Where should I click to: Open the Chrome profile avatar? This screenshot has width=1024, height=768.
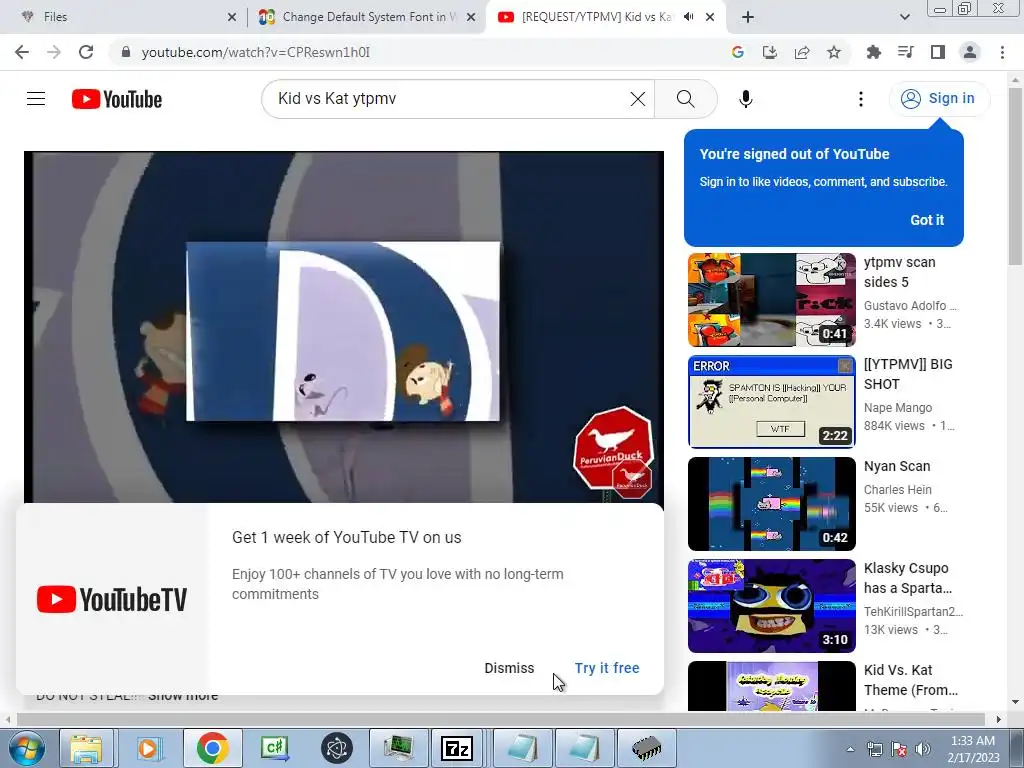pos(970,52)
